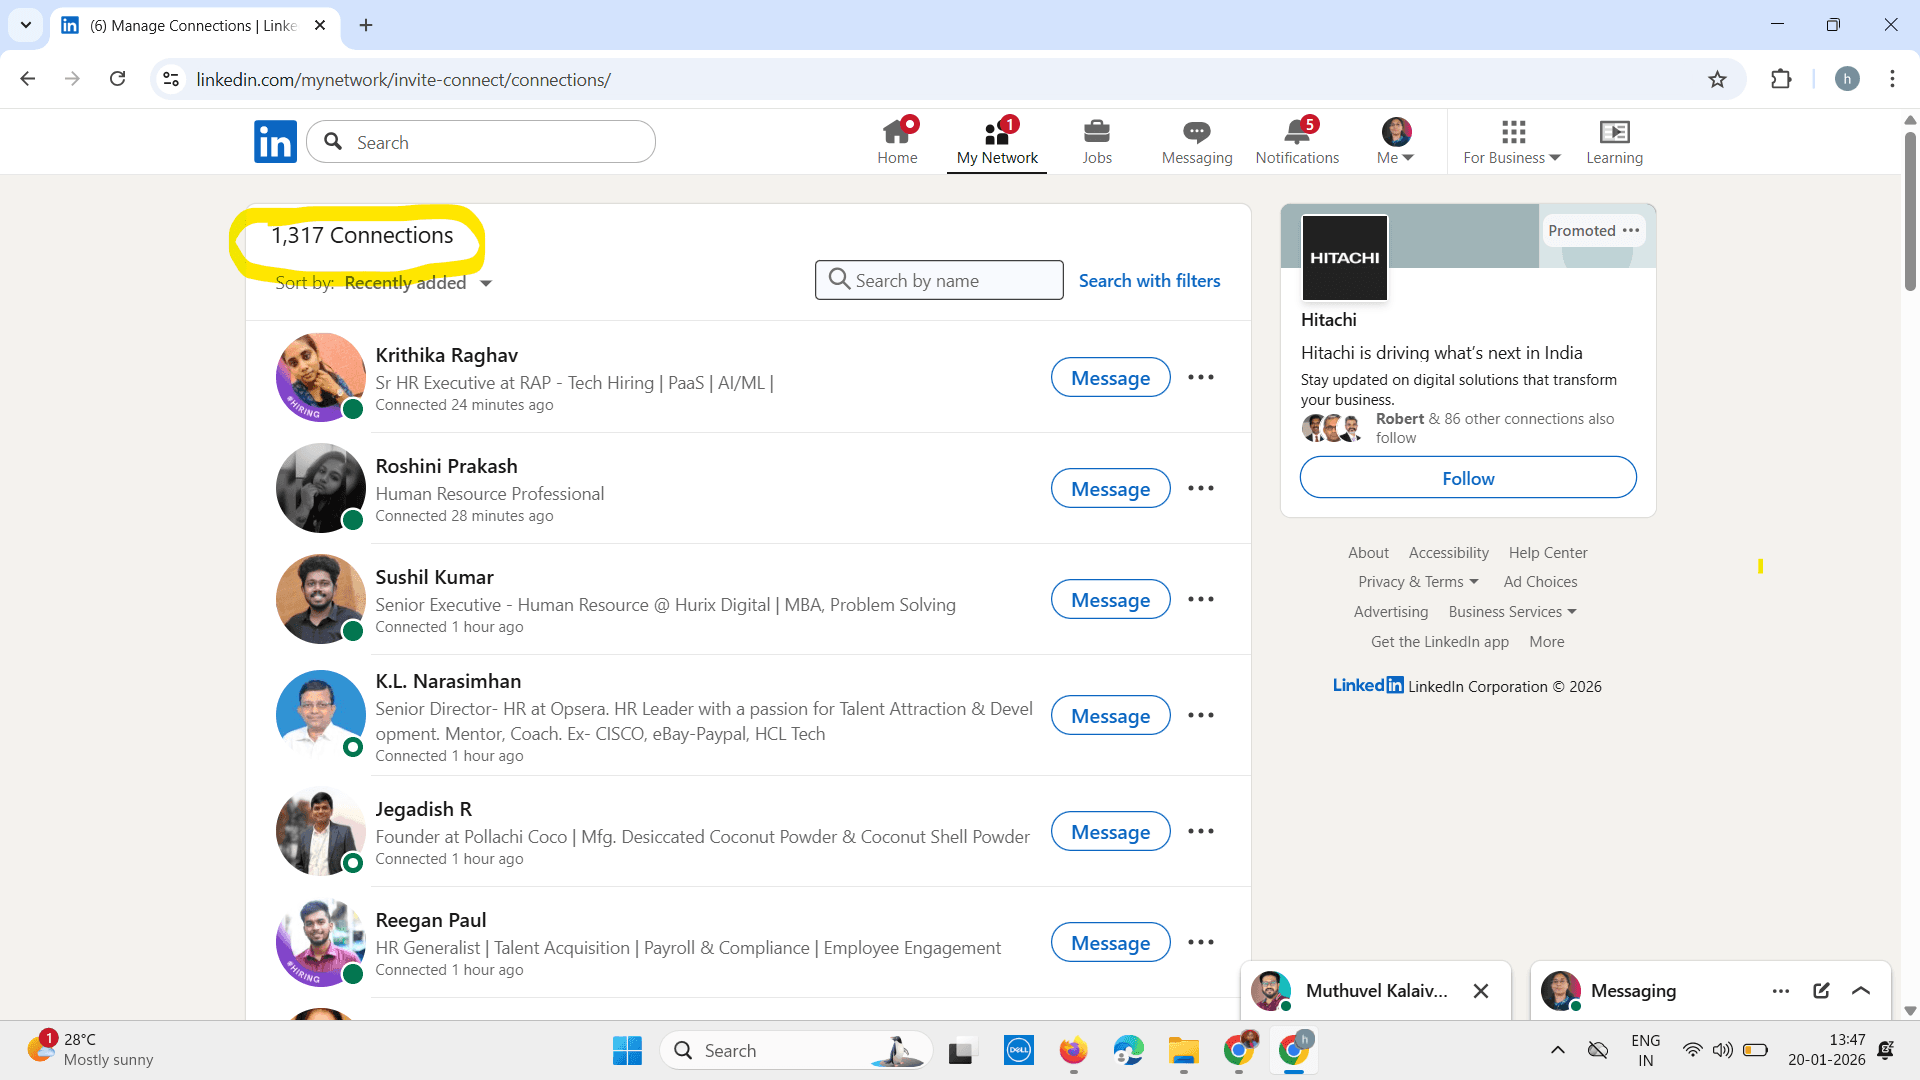Screen dimensions: 1920x1080
Task: Expand the Me profile menu
Action: (1396, 141)
